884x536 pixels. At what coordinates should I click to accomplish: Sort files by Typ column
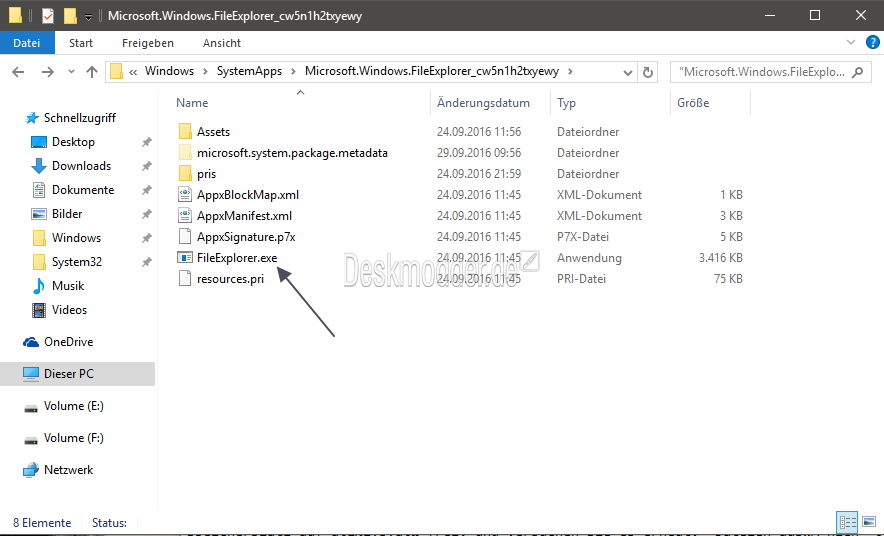tap(566, 103)
